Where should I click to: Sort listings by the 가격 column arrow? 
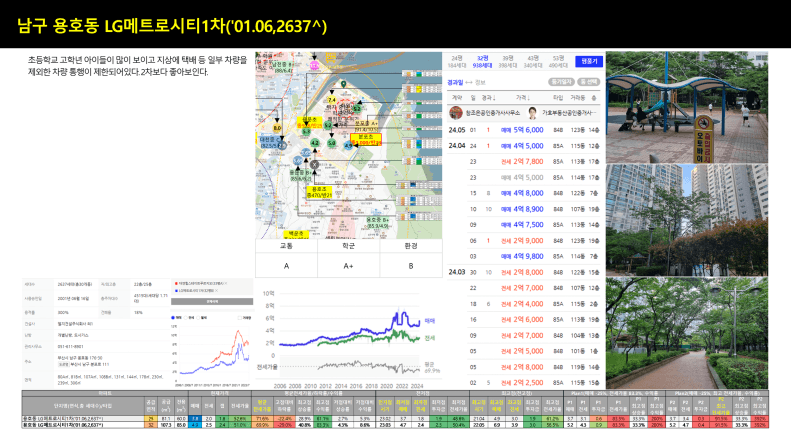pyautogui.click(x=528, y=98)
